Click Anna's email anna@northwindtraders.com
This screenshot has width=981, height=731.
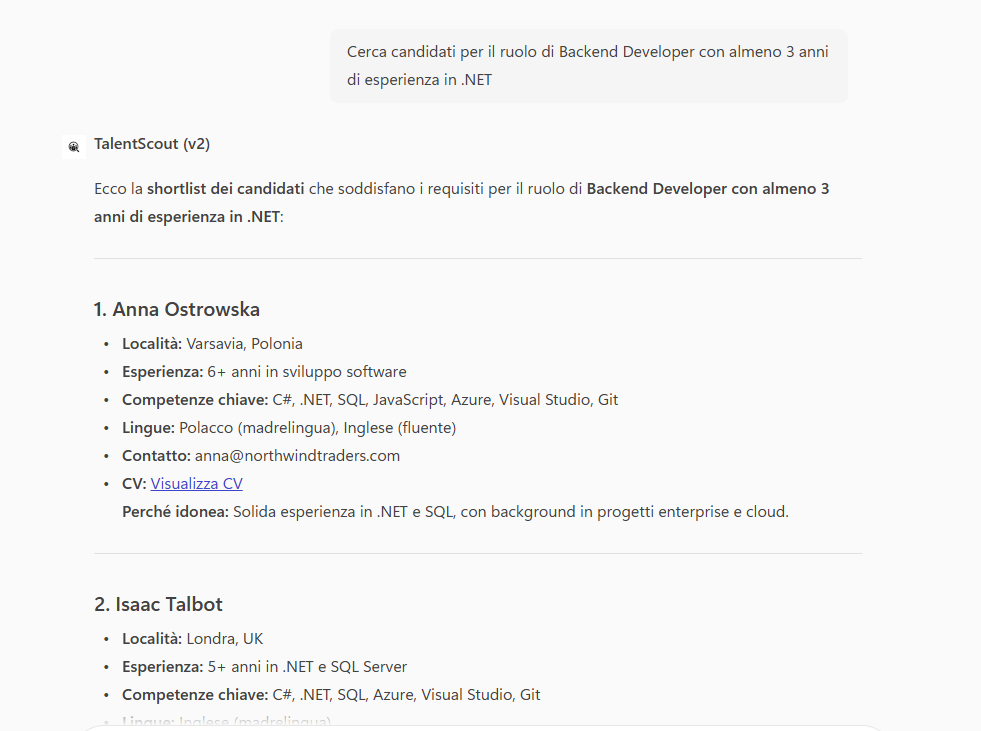point(297,456)
